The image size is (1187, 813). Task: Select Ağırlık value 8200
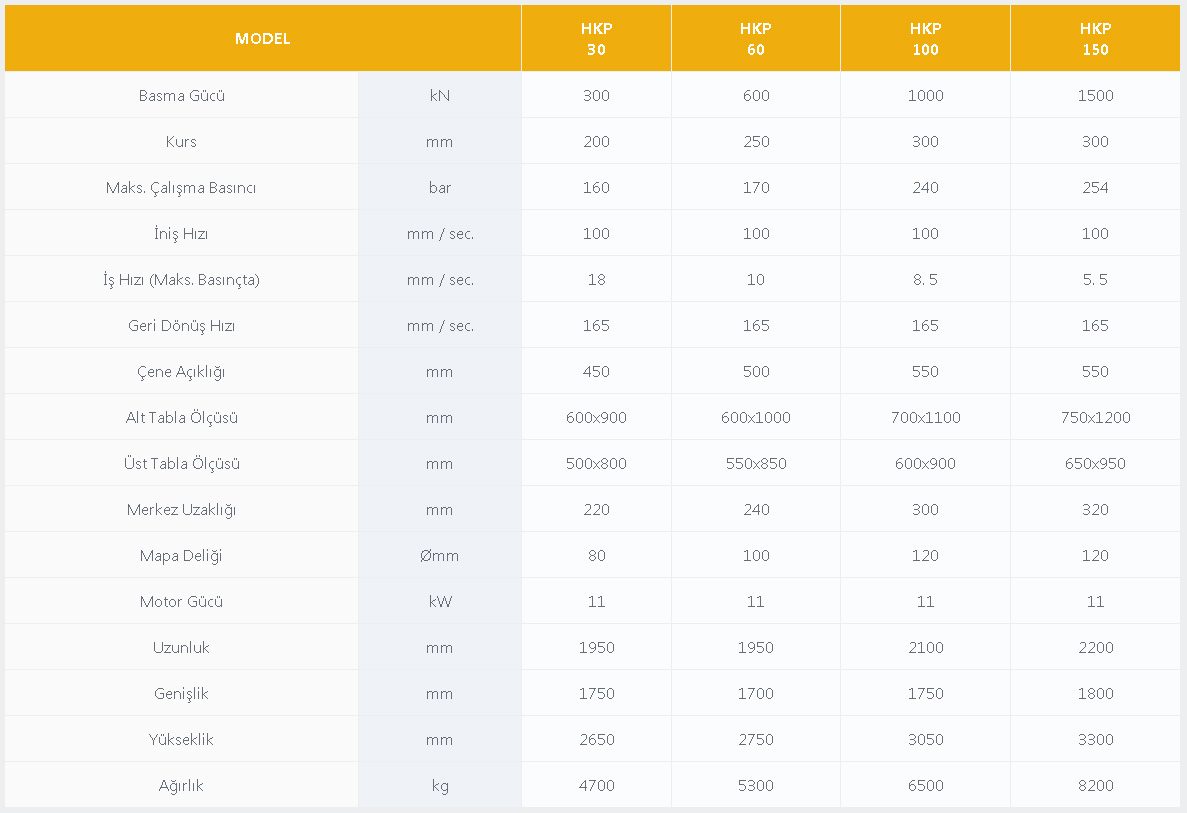1095,786
